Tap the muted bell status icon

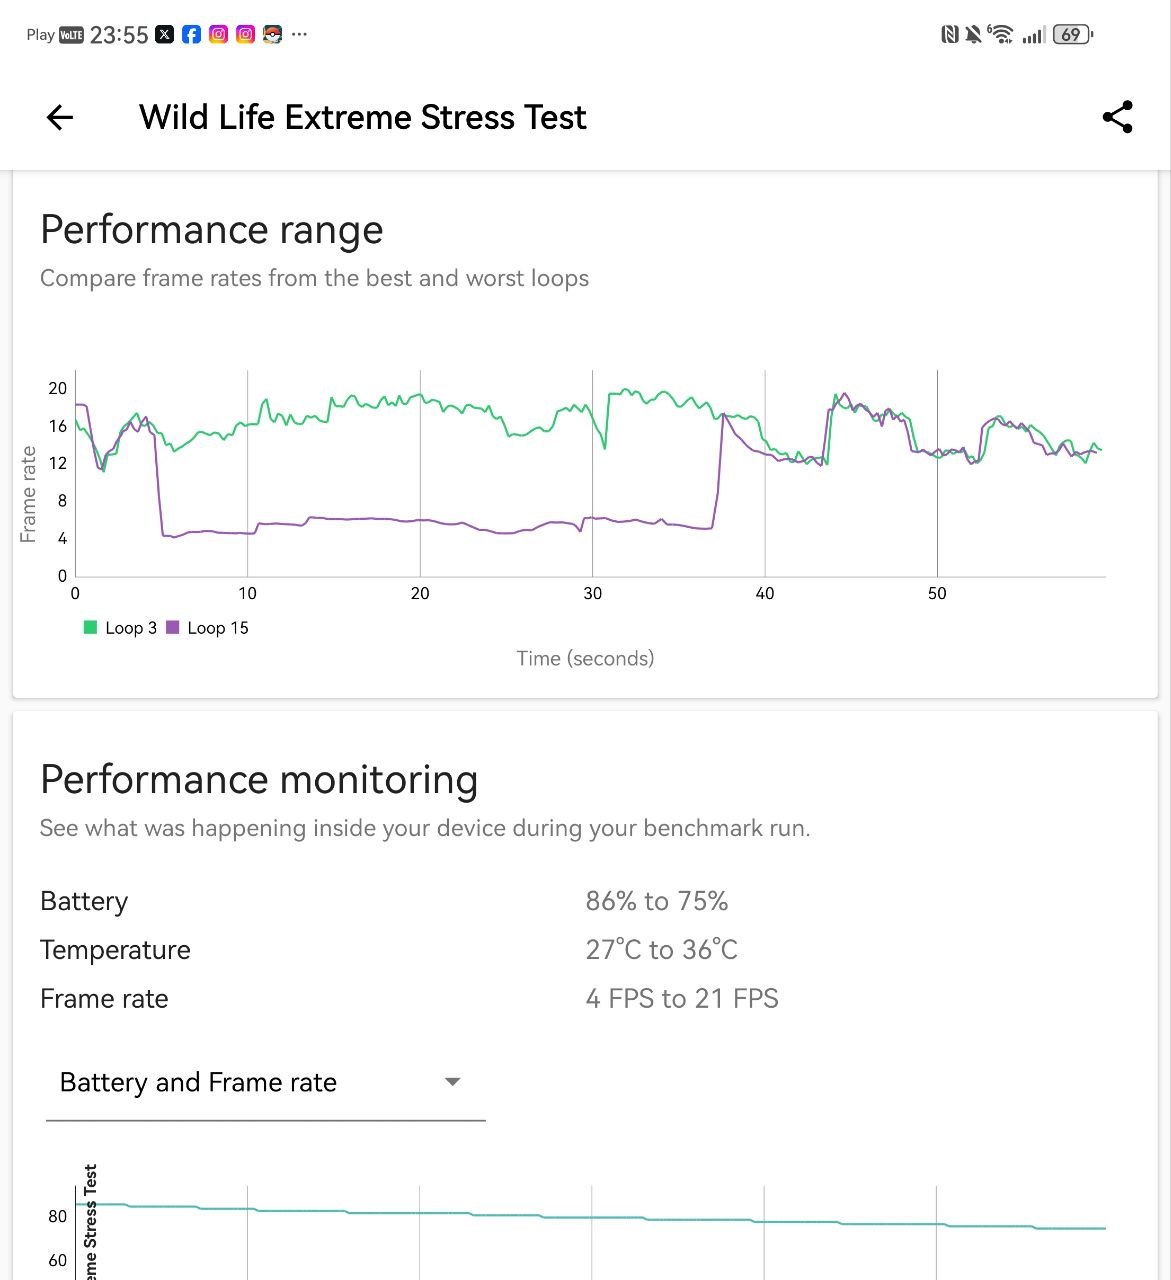[x=973, y=35]
